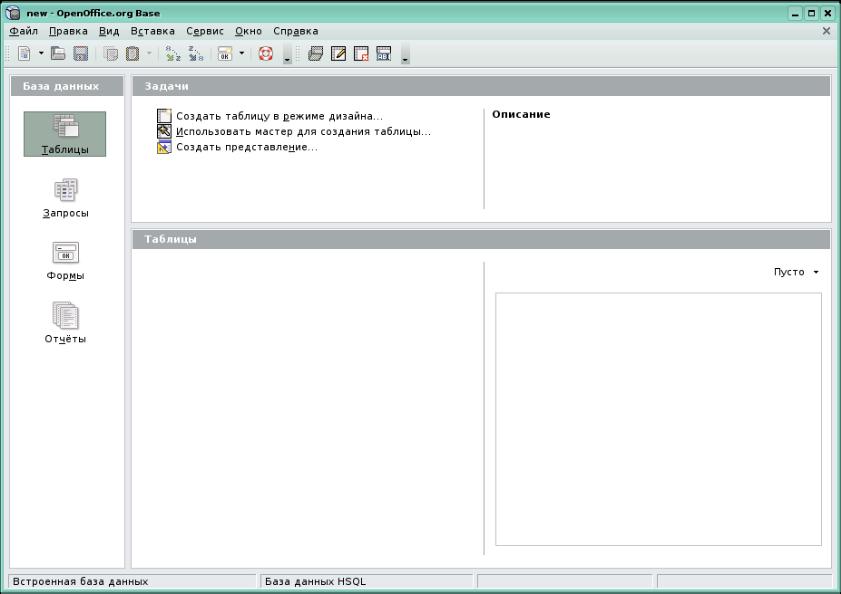
Task: Click the Sort Descending icon
Action: (195, 53)
